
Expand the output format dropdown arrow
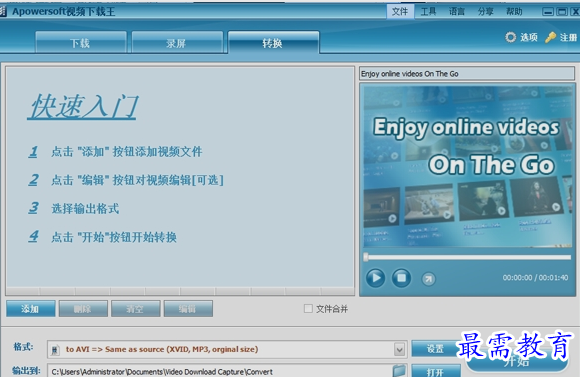tap(399, 349)
